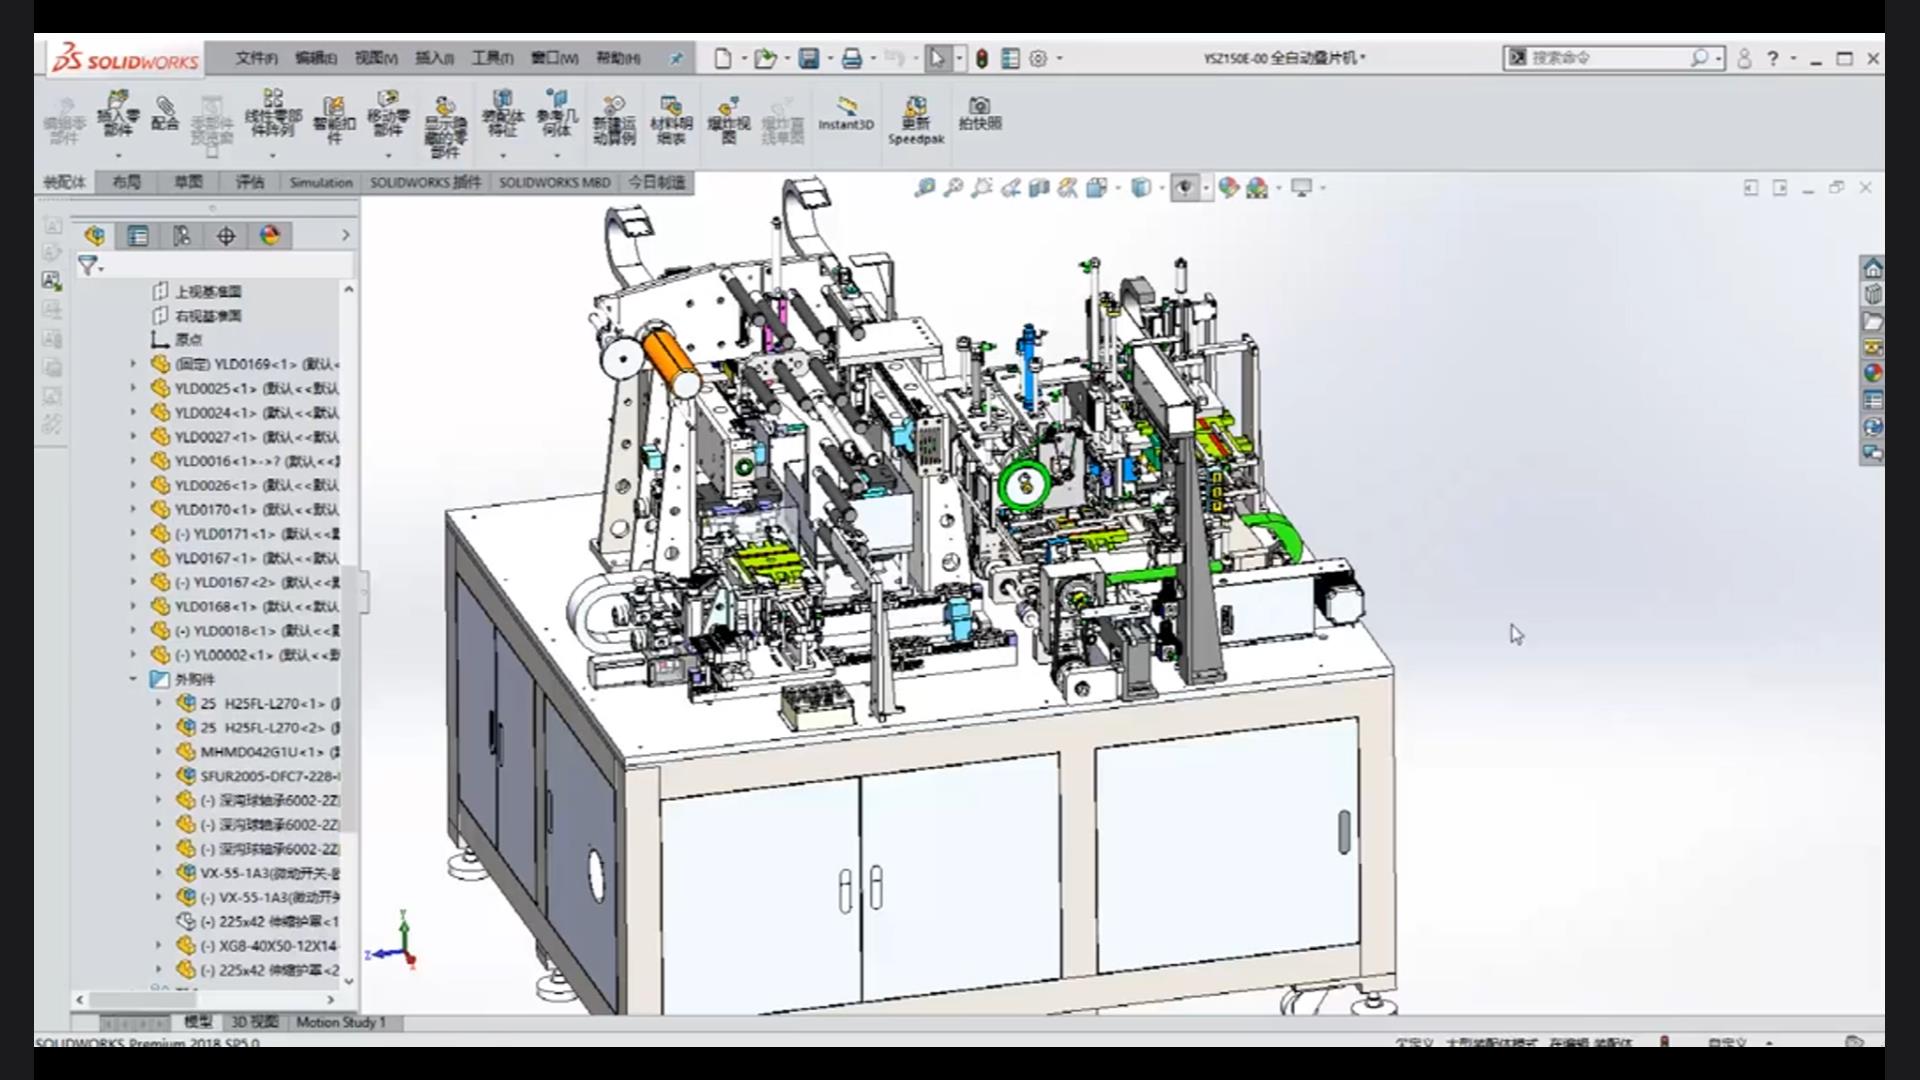This screenshot has height=1080, width=1920.
Task: Click the File Properties list icon
Action: 1010,59
